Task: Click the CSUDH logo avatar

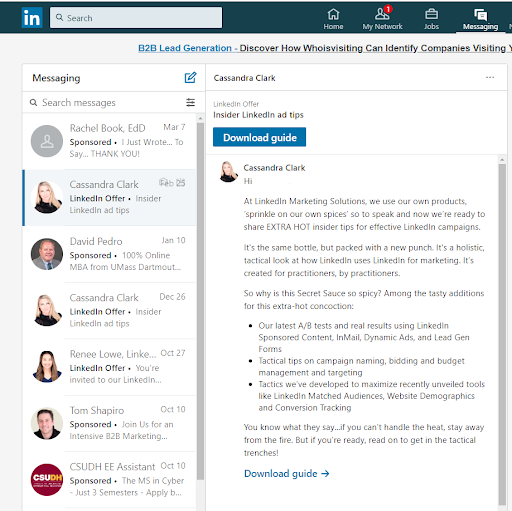Action: [x=47, y=480]
